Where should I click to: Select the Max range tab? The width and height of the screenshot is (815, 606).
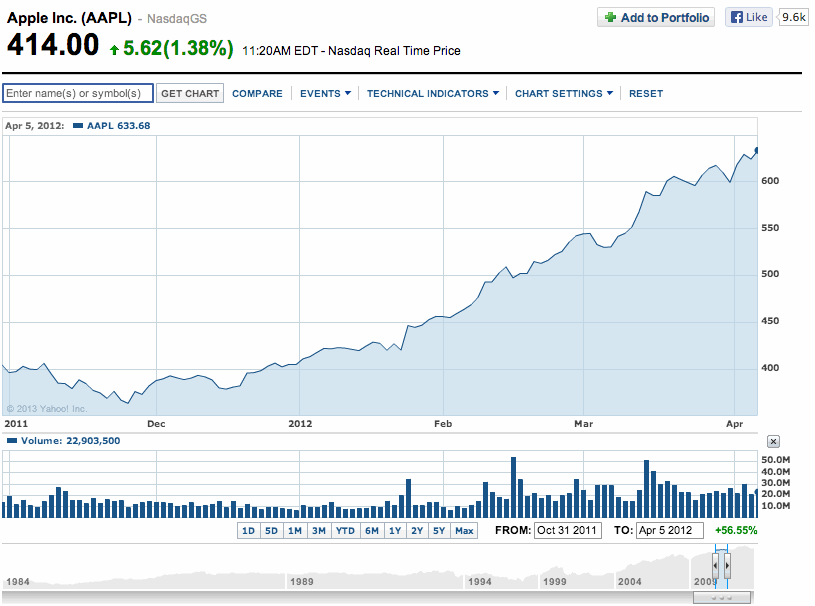464,531
